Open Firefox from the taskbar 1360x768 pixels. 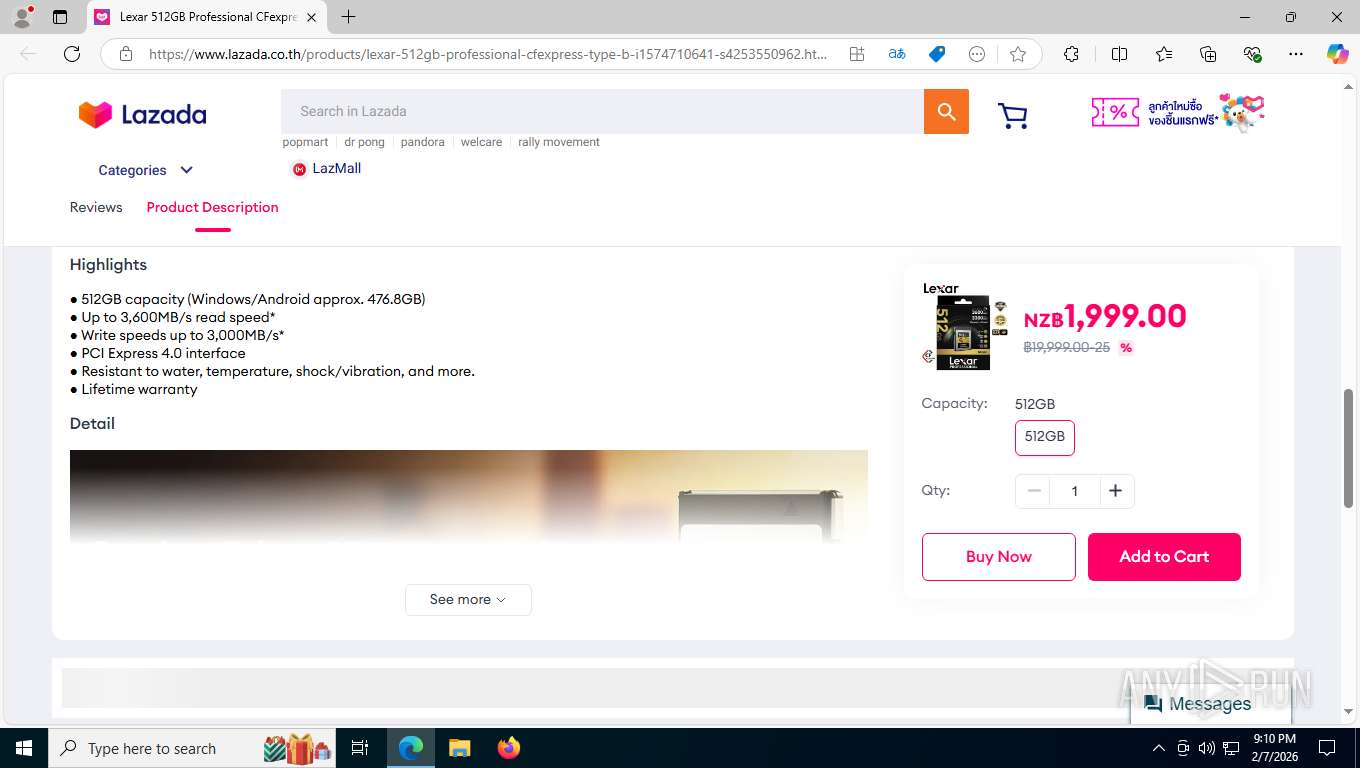(x=509, y=748)
